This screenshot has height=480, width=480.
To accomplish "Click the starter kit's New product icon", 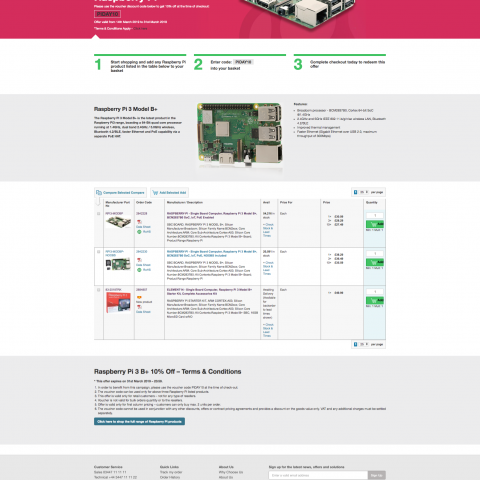I will [x=139, y=297].
